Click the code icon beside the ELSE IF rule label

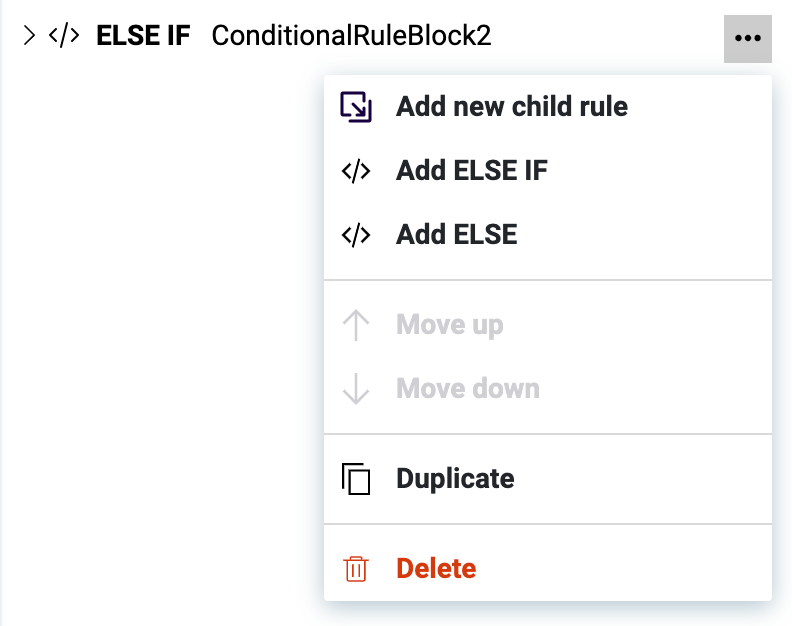[64, 37]
